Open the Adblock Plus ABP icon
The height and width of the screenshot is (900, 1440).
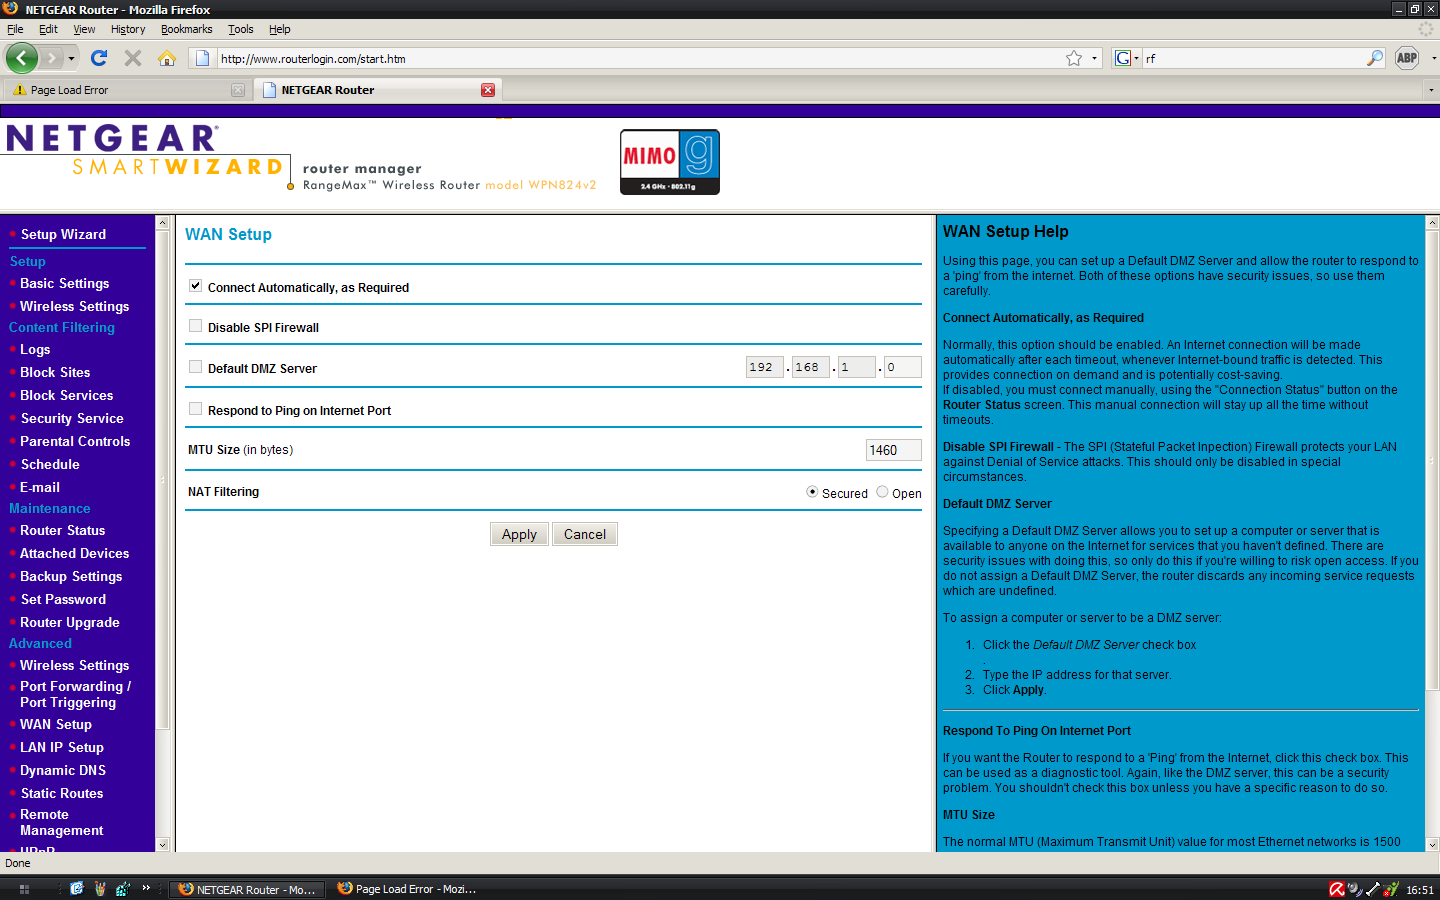(1407, 58)
